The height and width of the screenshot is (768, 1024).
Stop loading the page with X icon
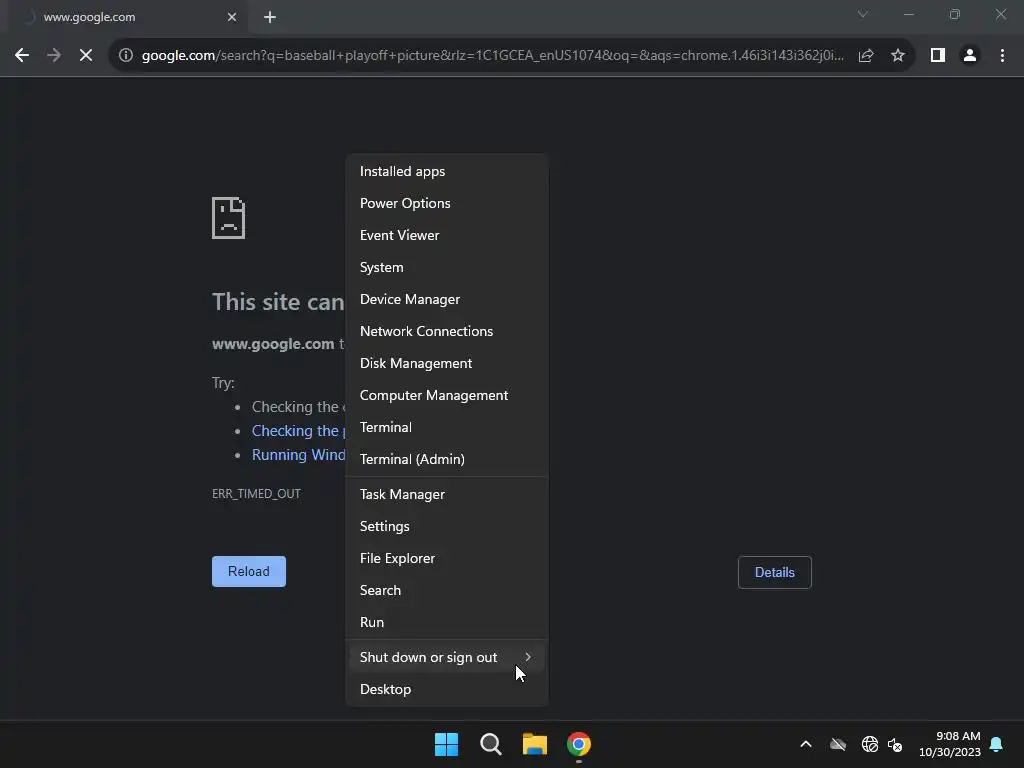pyautogui.click(x=86, y=56)
